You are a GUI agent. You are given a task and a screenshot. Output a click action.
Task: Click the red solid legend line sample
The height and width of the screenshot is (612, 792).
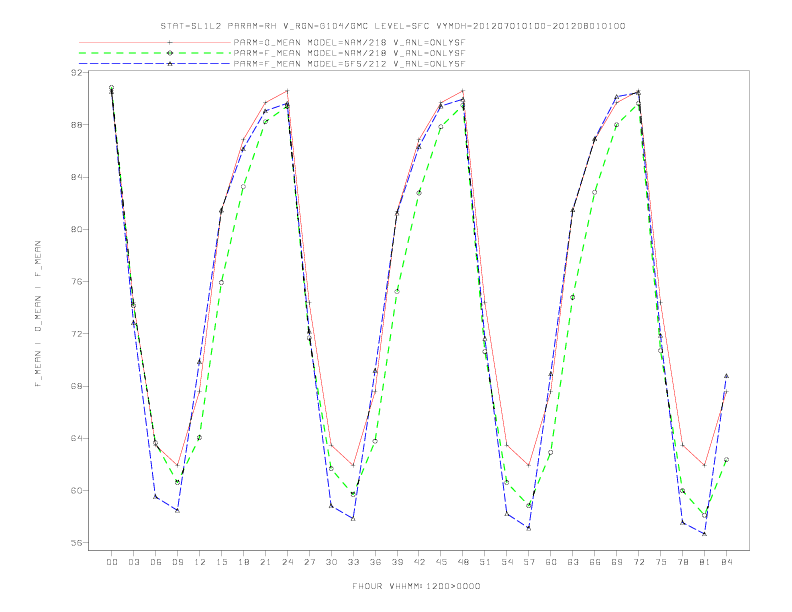(x=155, y=42)
